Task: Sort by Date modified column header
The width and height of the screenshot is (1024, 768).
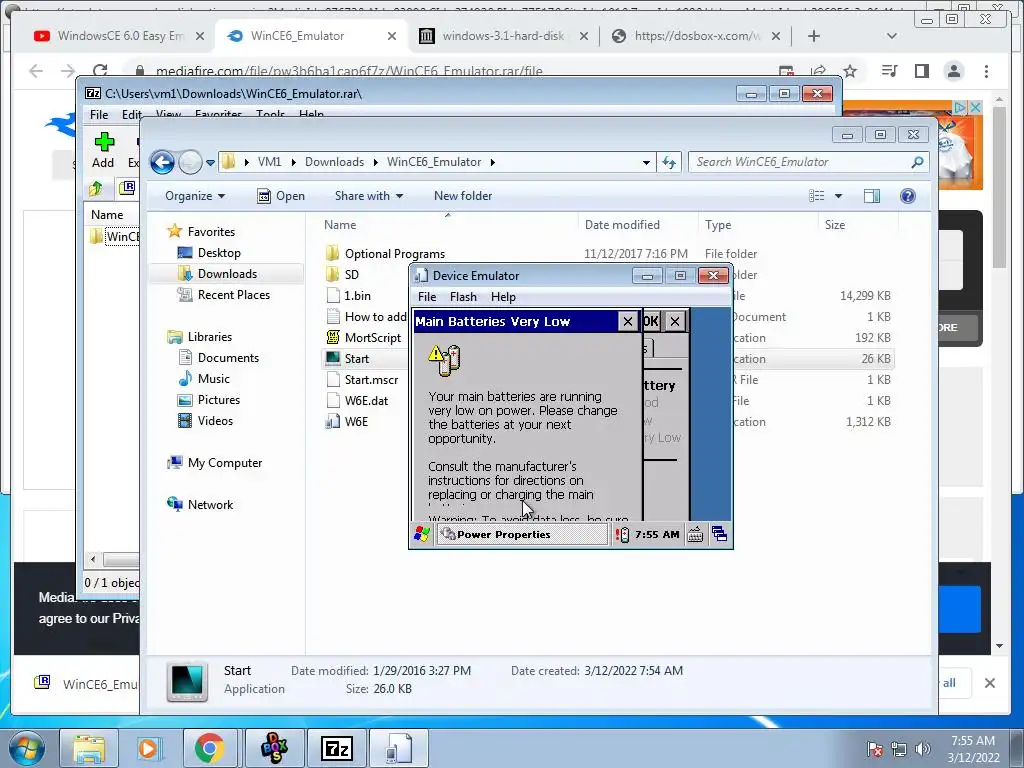Action: pos(622,225)
